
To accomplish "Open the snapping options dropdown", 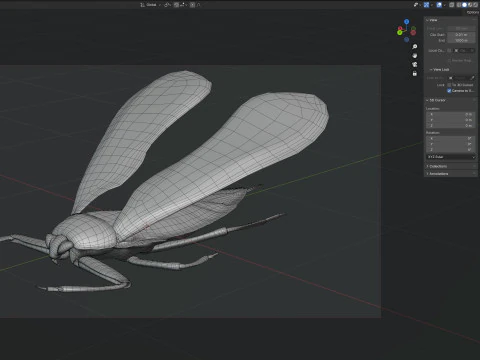I will [x=183, y=5].
